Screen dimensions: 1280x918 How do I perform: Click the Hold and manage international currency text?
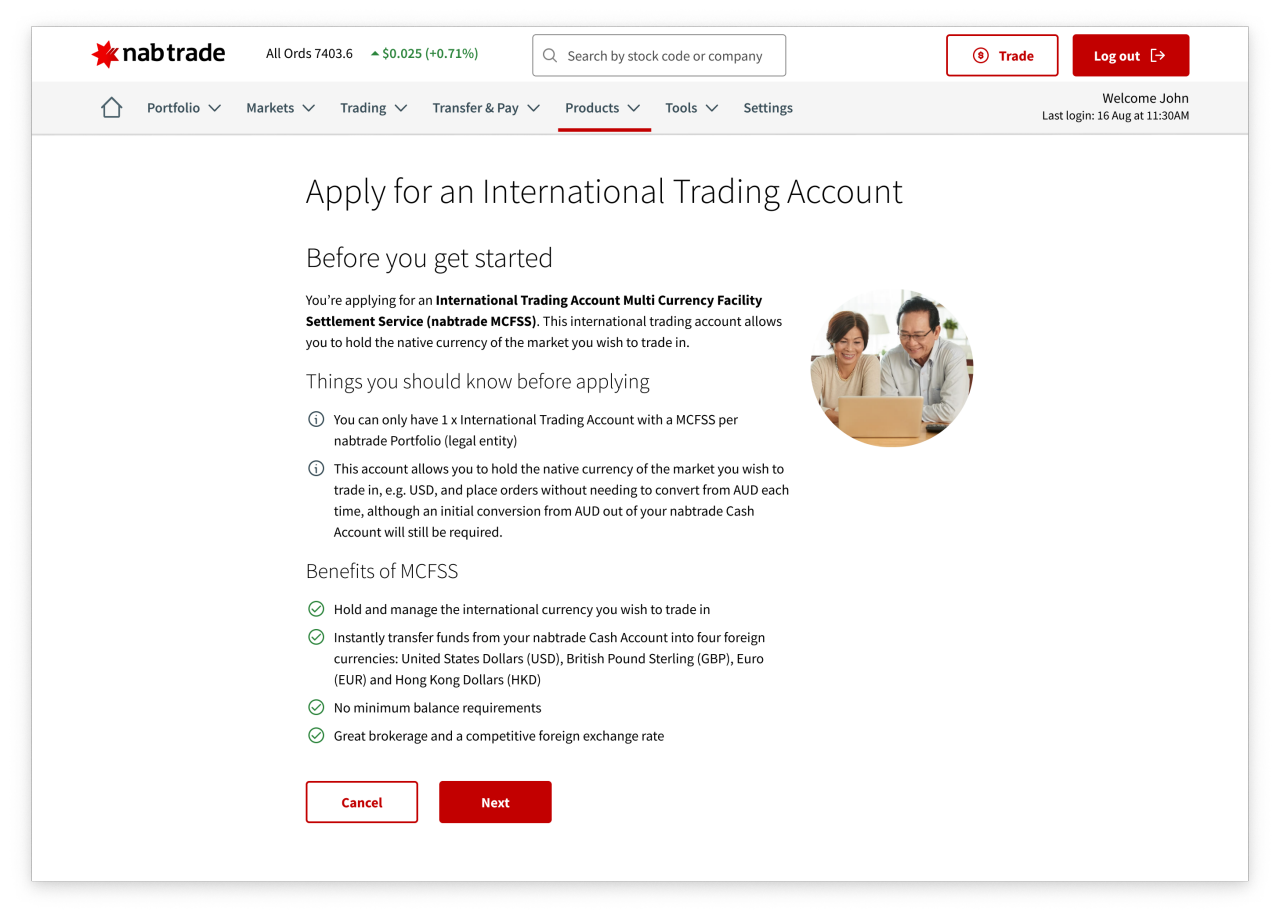pos(522,609)
